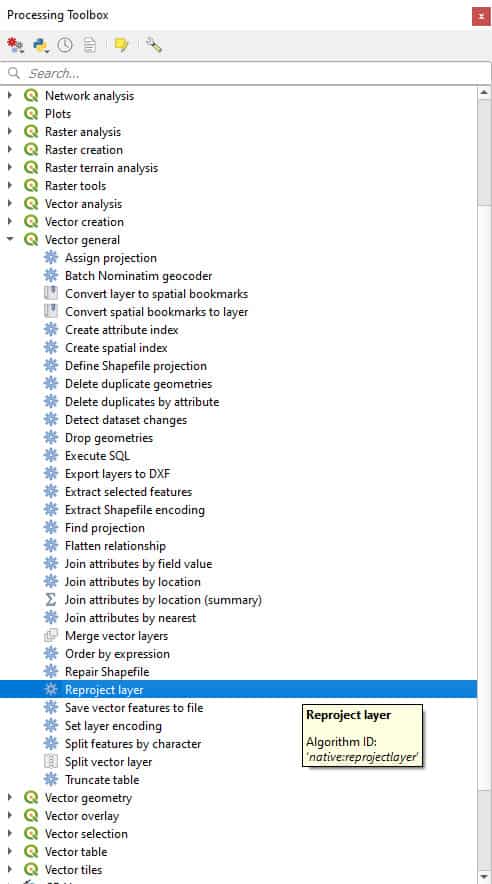Screen dimensions: 492x884
Task: Expand the Network analysis group
Action: click(10, 96)
